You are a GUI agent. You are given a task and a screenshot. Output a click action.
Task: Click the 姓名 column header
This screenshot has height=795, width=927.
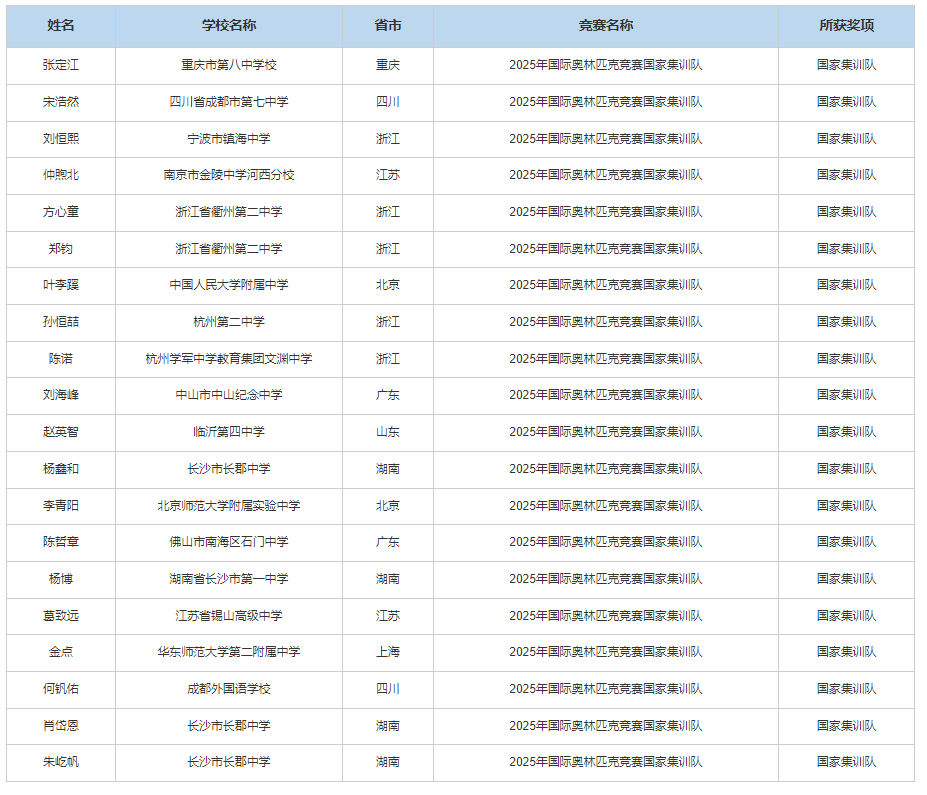click(x=61, y=25)
